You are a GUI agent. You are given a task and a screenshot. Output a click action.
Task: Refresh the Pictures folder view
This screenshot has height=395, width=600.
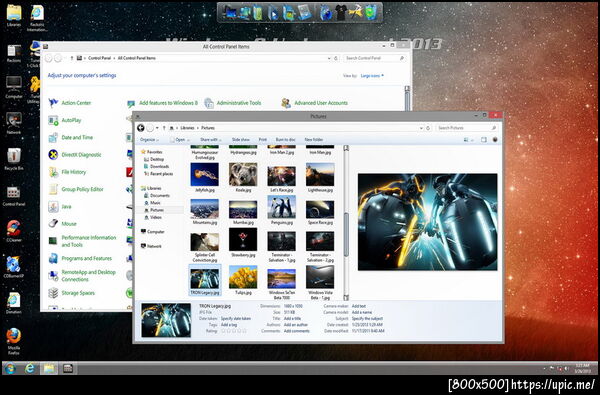pyautogui.click(x=428, y=128)
